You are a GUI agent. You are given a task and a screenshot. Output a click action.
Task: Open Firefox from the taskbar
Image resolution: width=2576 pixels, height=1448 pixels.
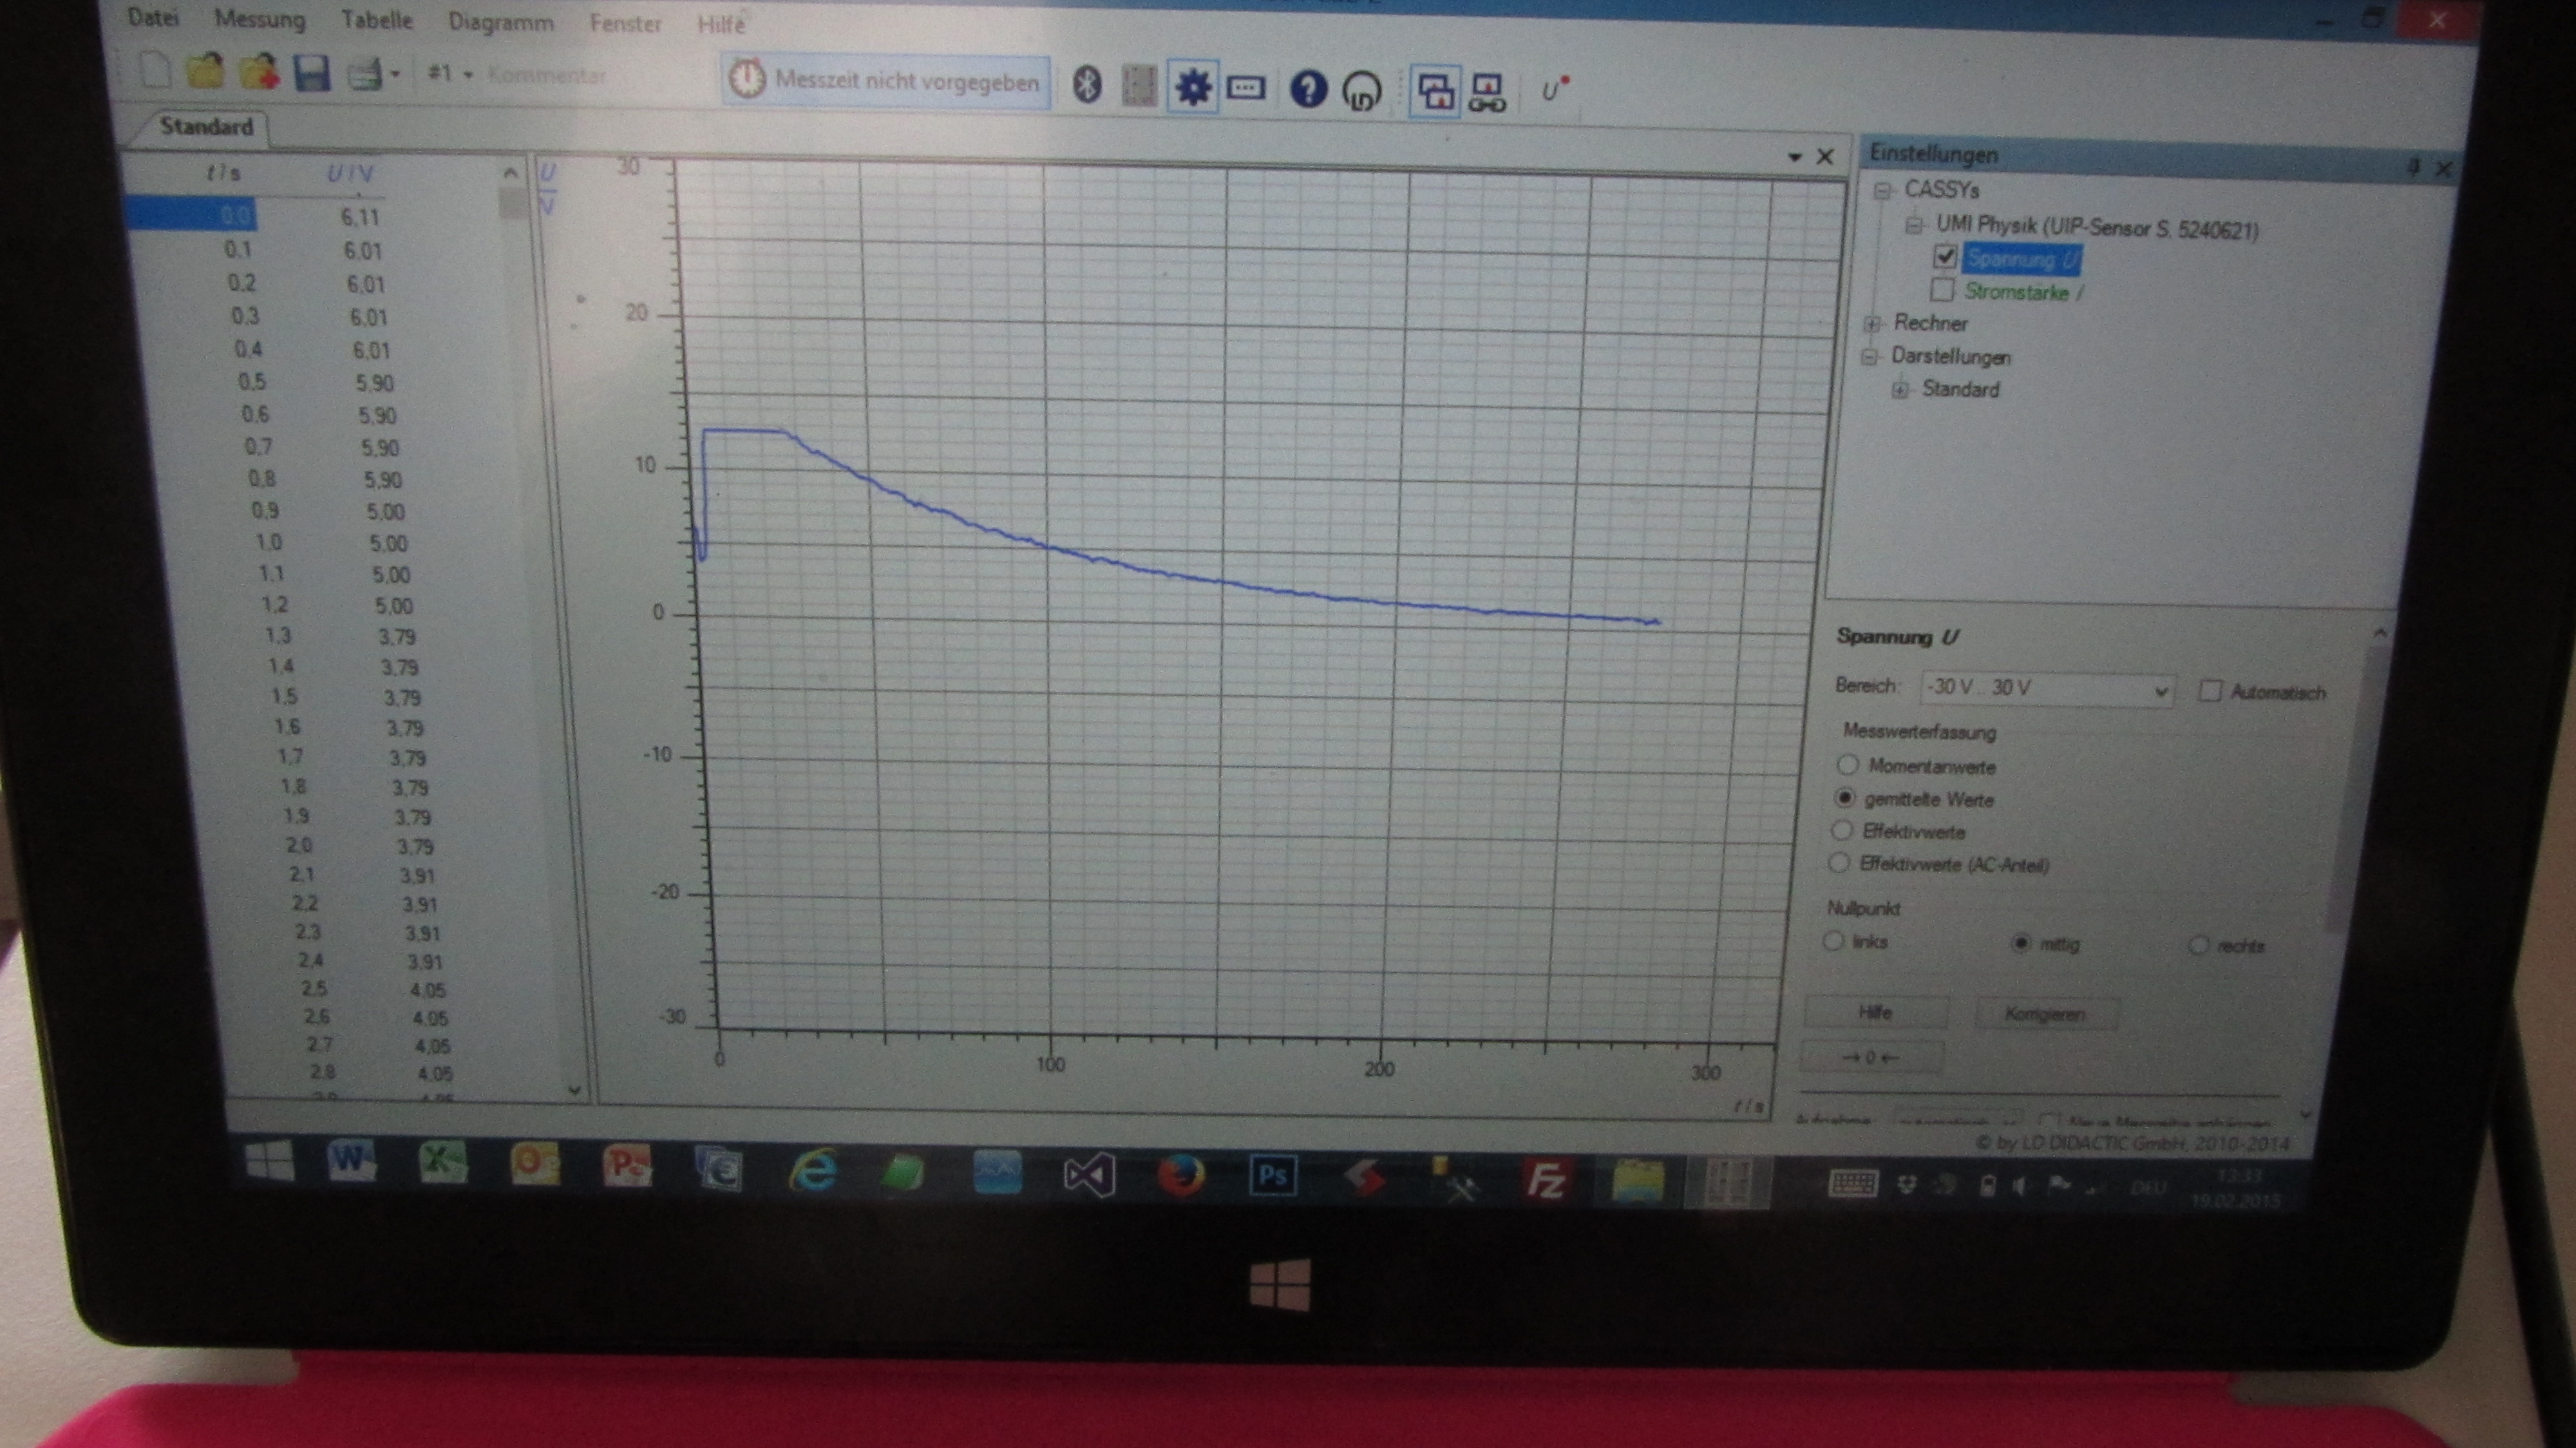1181,1175
